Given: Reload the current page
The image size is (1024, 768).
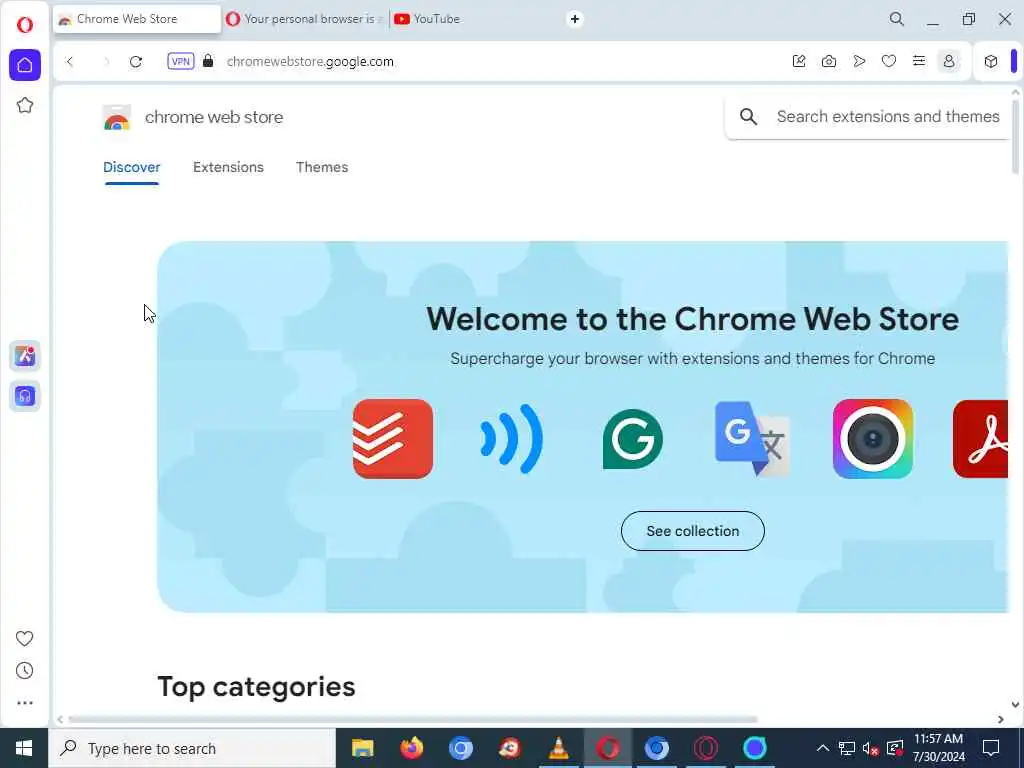Looking at the screenshot, I should click(x=136, y=61).
